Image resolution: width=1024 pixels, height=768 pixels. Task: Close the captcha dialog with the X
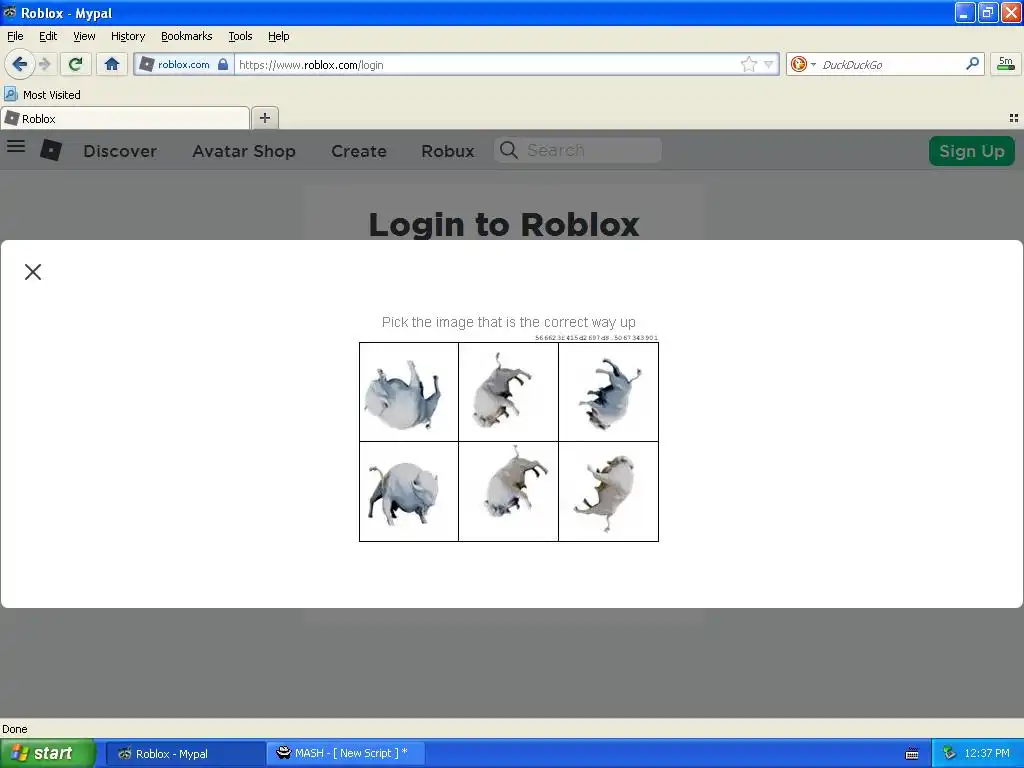(x=33, y=272)
